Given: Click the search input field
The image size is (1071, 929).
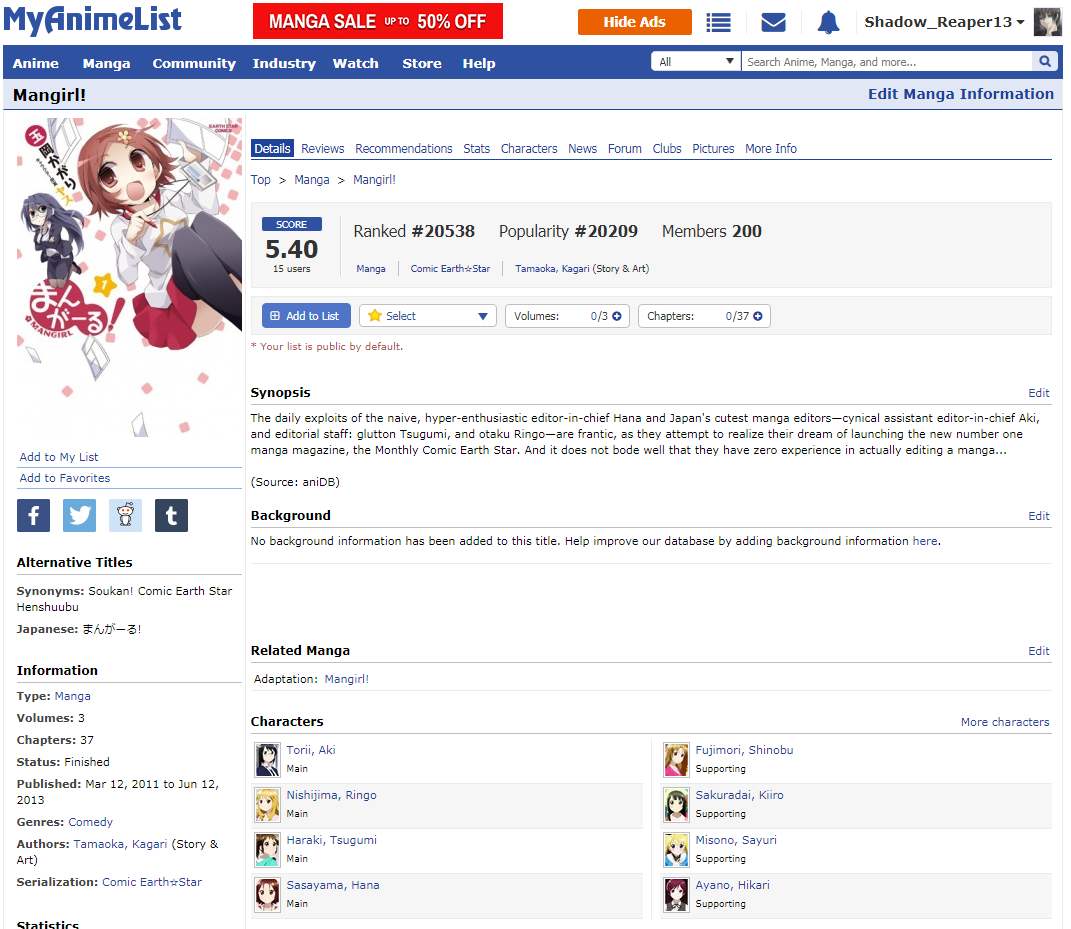Looking at the screenshot, I should point(886,62).
